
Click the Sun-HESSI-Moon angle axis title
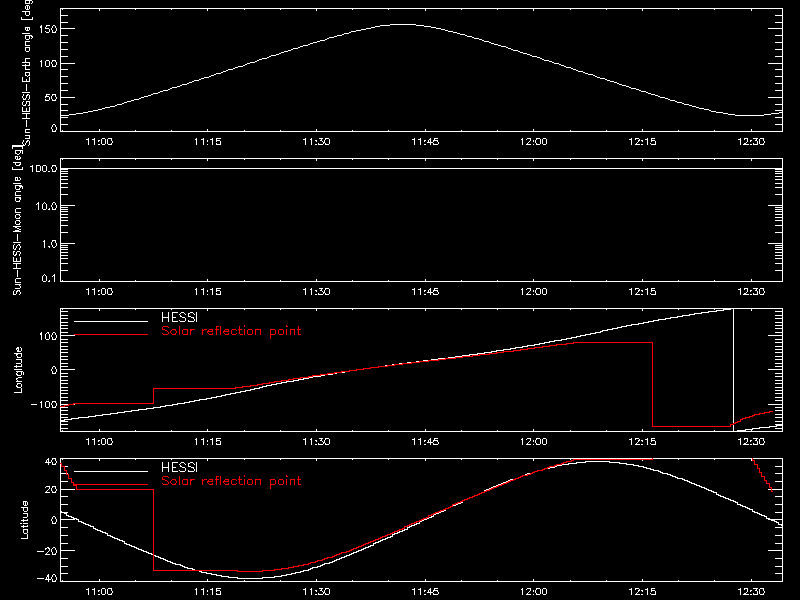[18, 220]
